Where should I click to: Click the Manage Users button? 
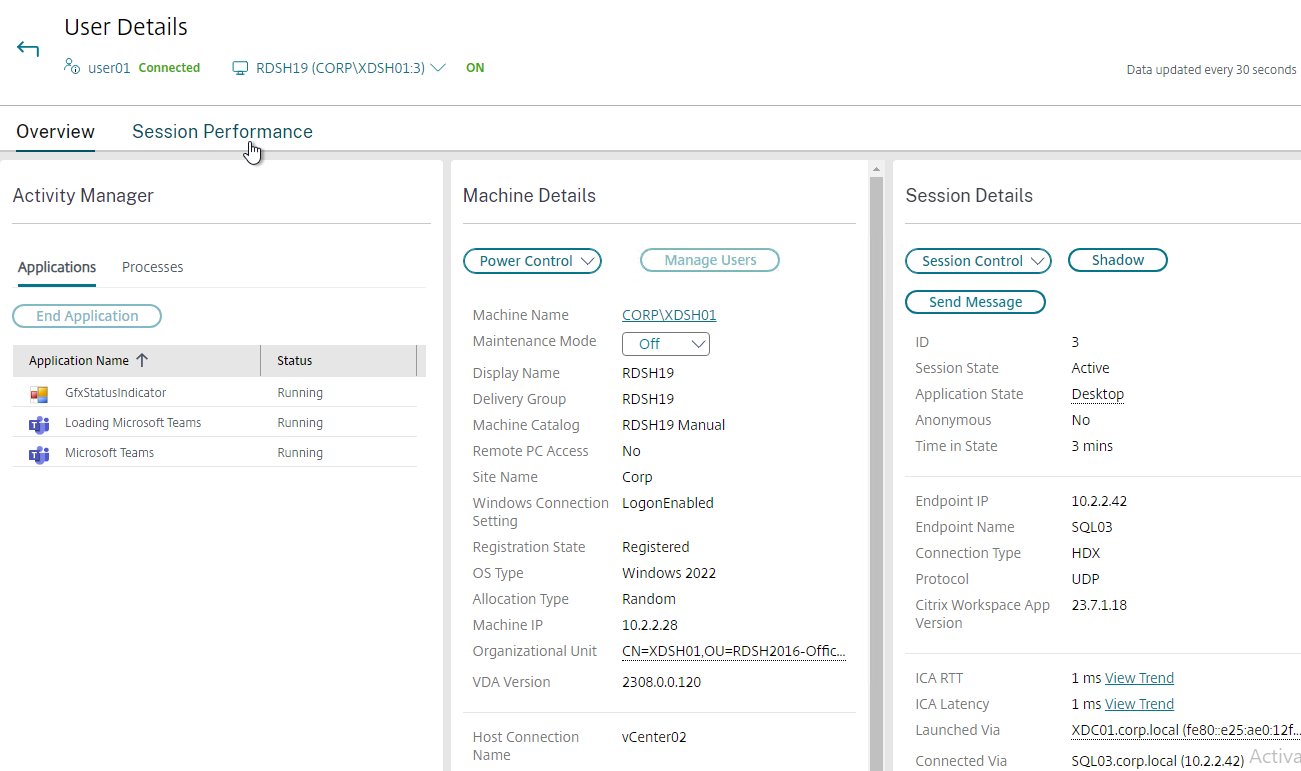(710, 260)
